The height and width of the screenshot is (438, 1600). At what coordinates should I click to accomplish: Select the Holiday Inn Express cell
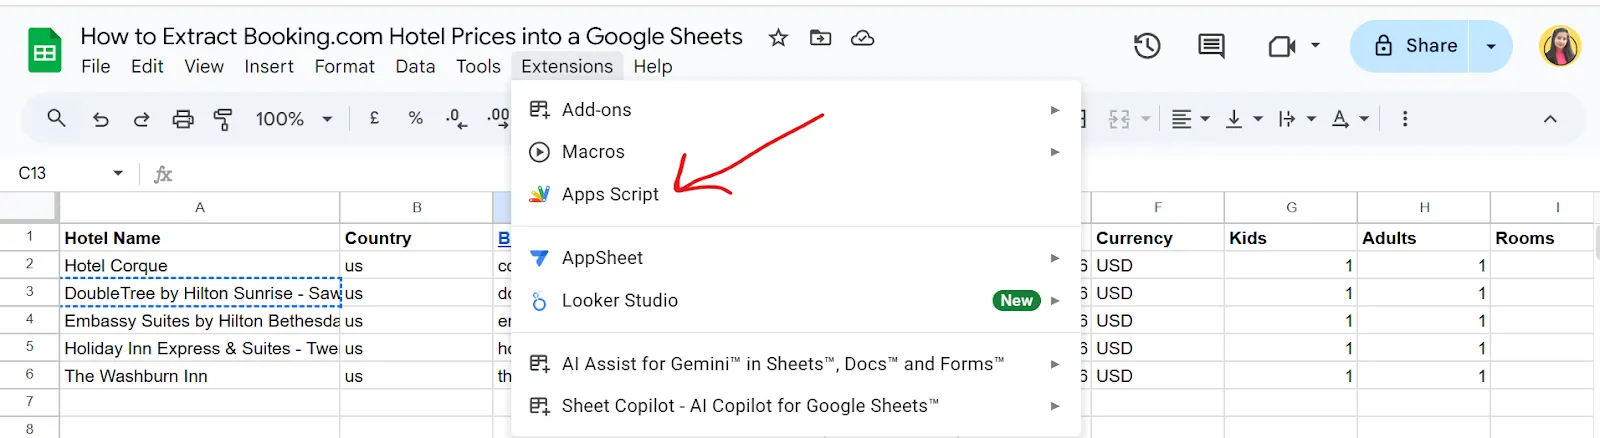coord(200,348)
